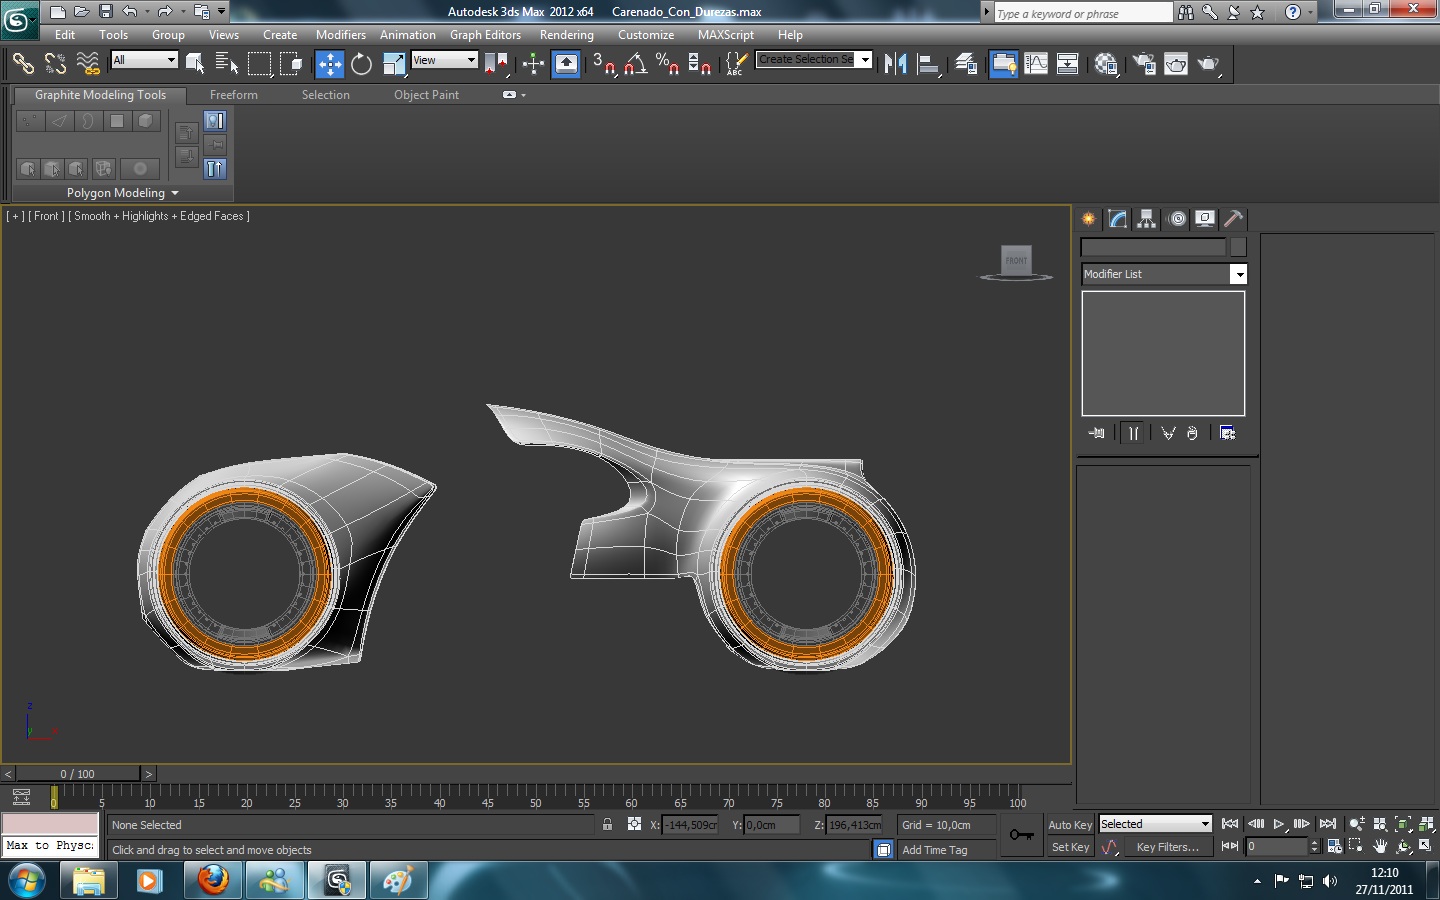Expand the Modifier List dropdown
Viewport: 1440px width, 900px height.
point(1238,274)
